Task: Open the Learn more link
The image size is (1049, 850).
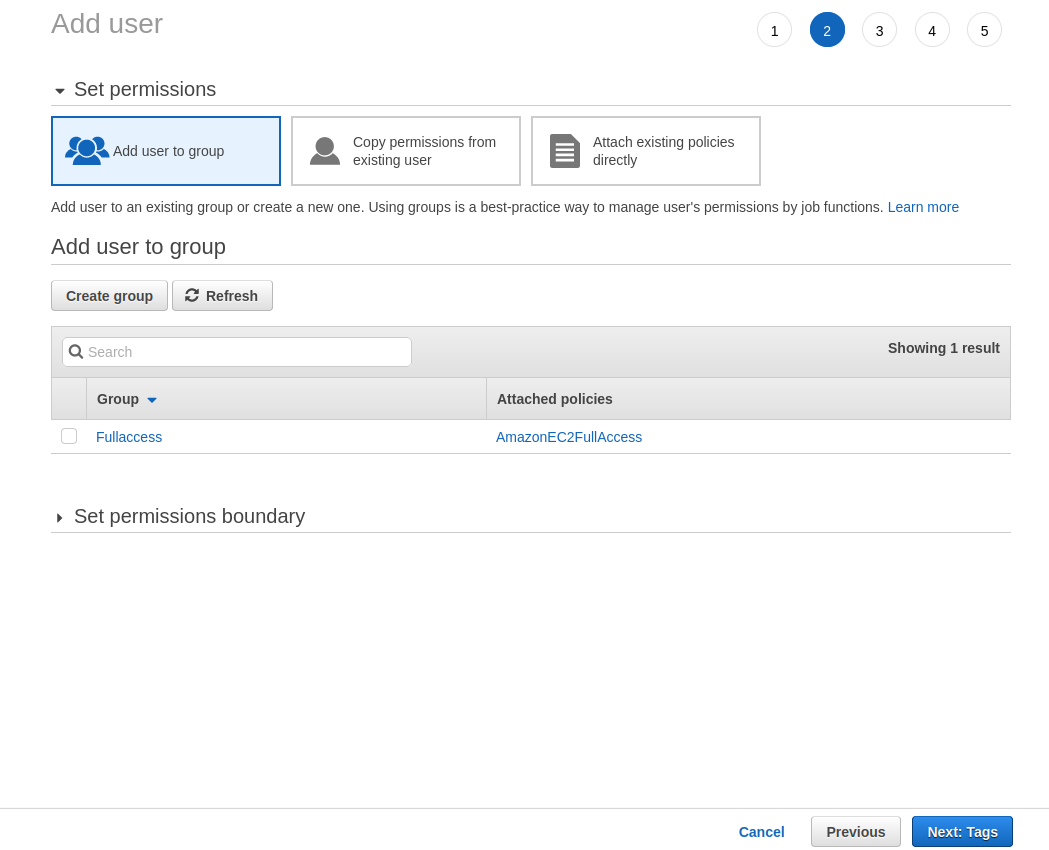Action: pos(923,207)
